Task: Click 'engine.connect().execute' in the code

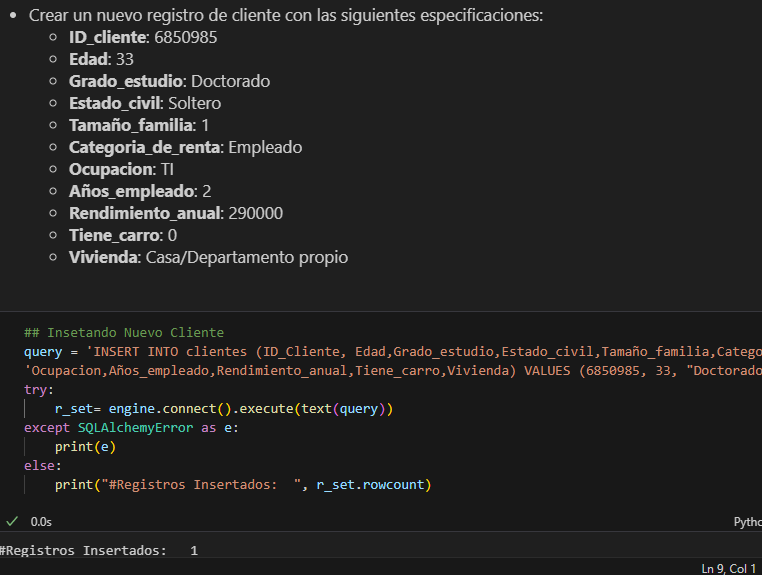Action: pyautogui.click(x=201, y=408)
